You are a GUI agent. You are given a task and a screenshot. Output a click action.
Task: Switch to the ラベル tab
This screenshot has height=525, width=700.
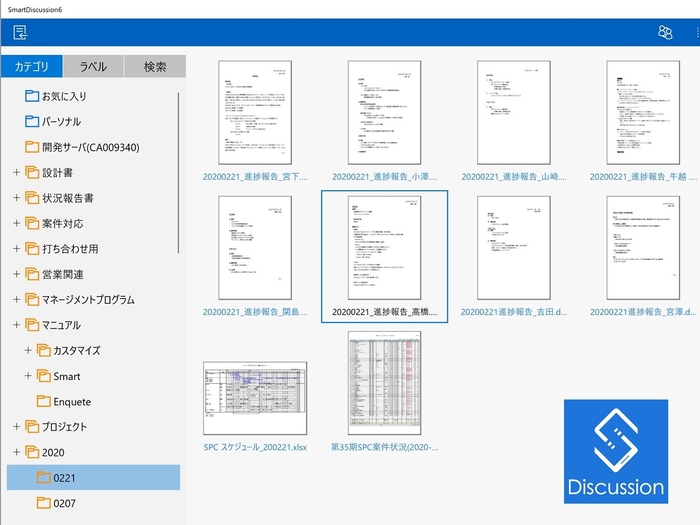pos(93,67)
